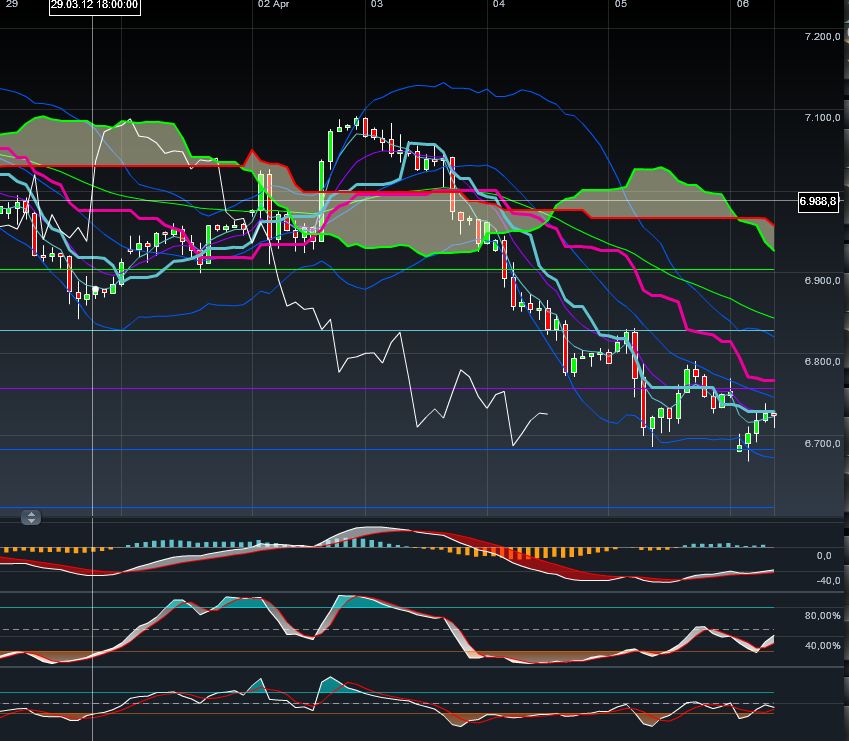849x741 pixels.
Task: Click the 04 date axis label
Action: pyautogui.click(x=499, y=4)
